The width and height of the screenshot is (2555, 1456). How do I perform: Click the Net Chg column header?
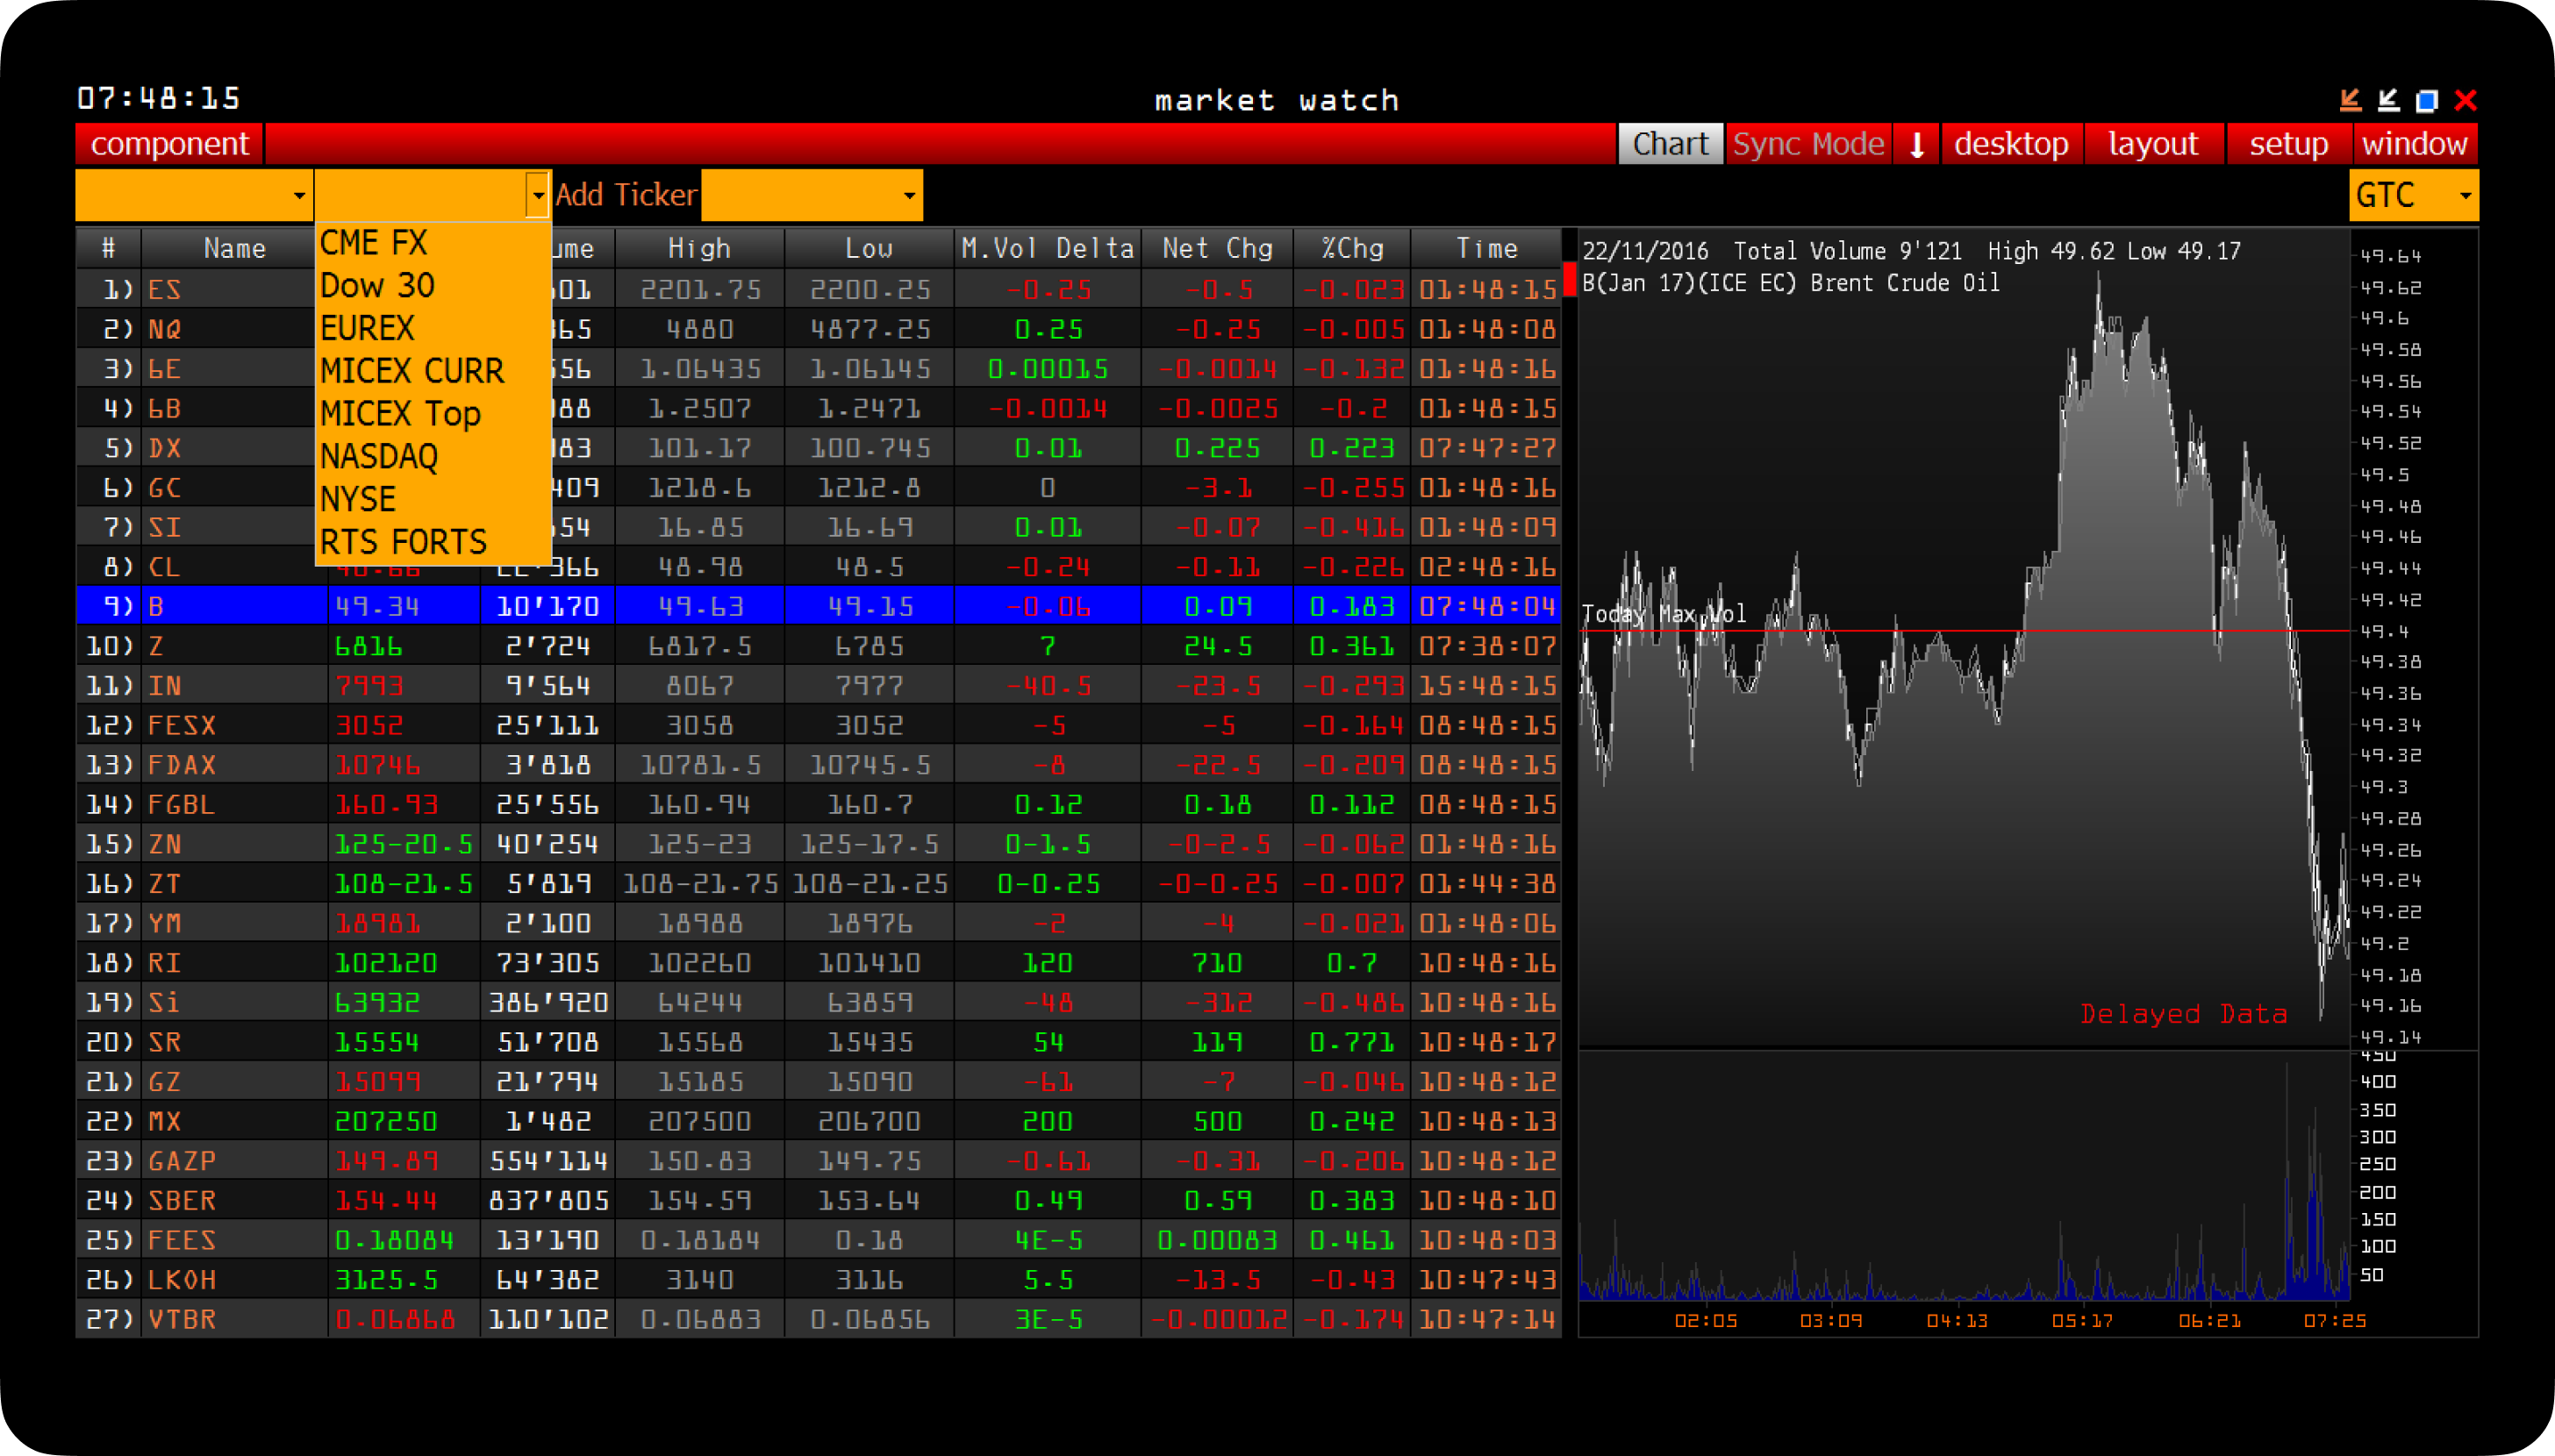1217,249
